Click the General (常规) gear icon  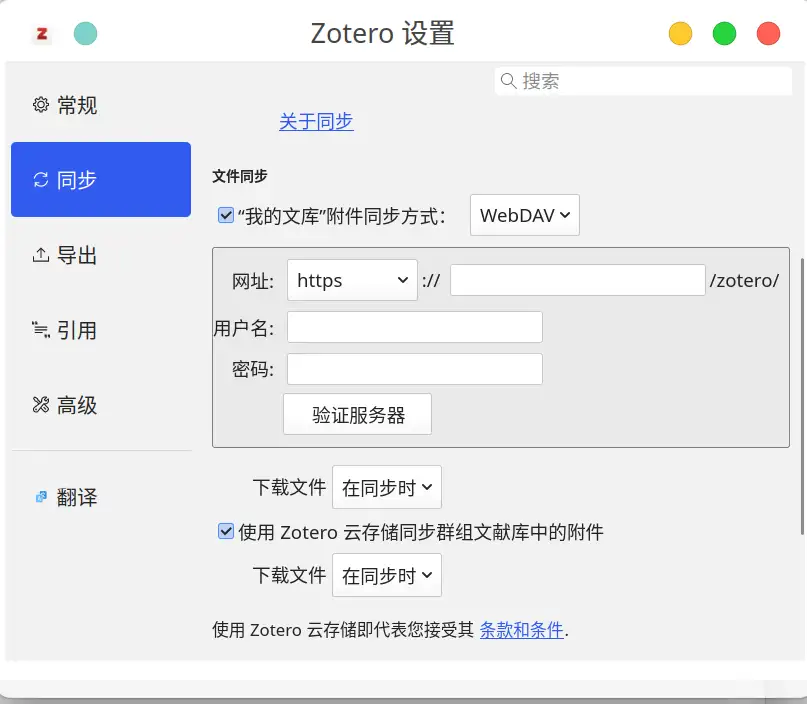(41, 105)
